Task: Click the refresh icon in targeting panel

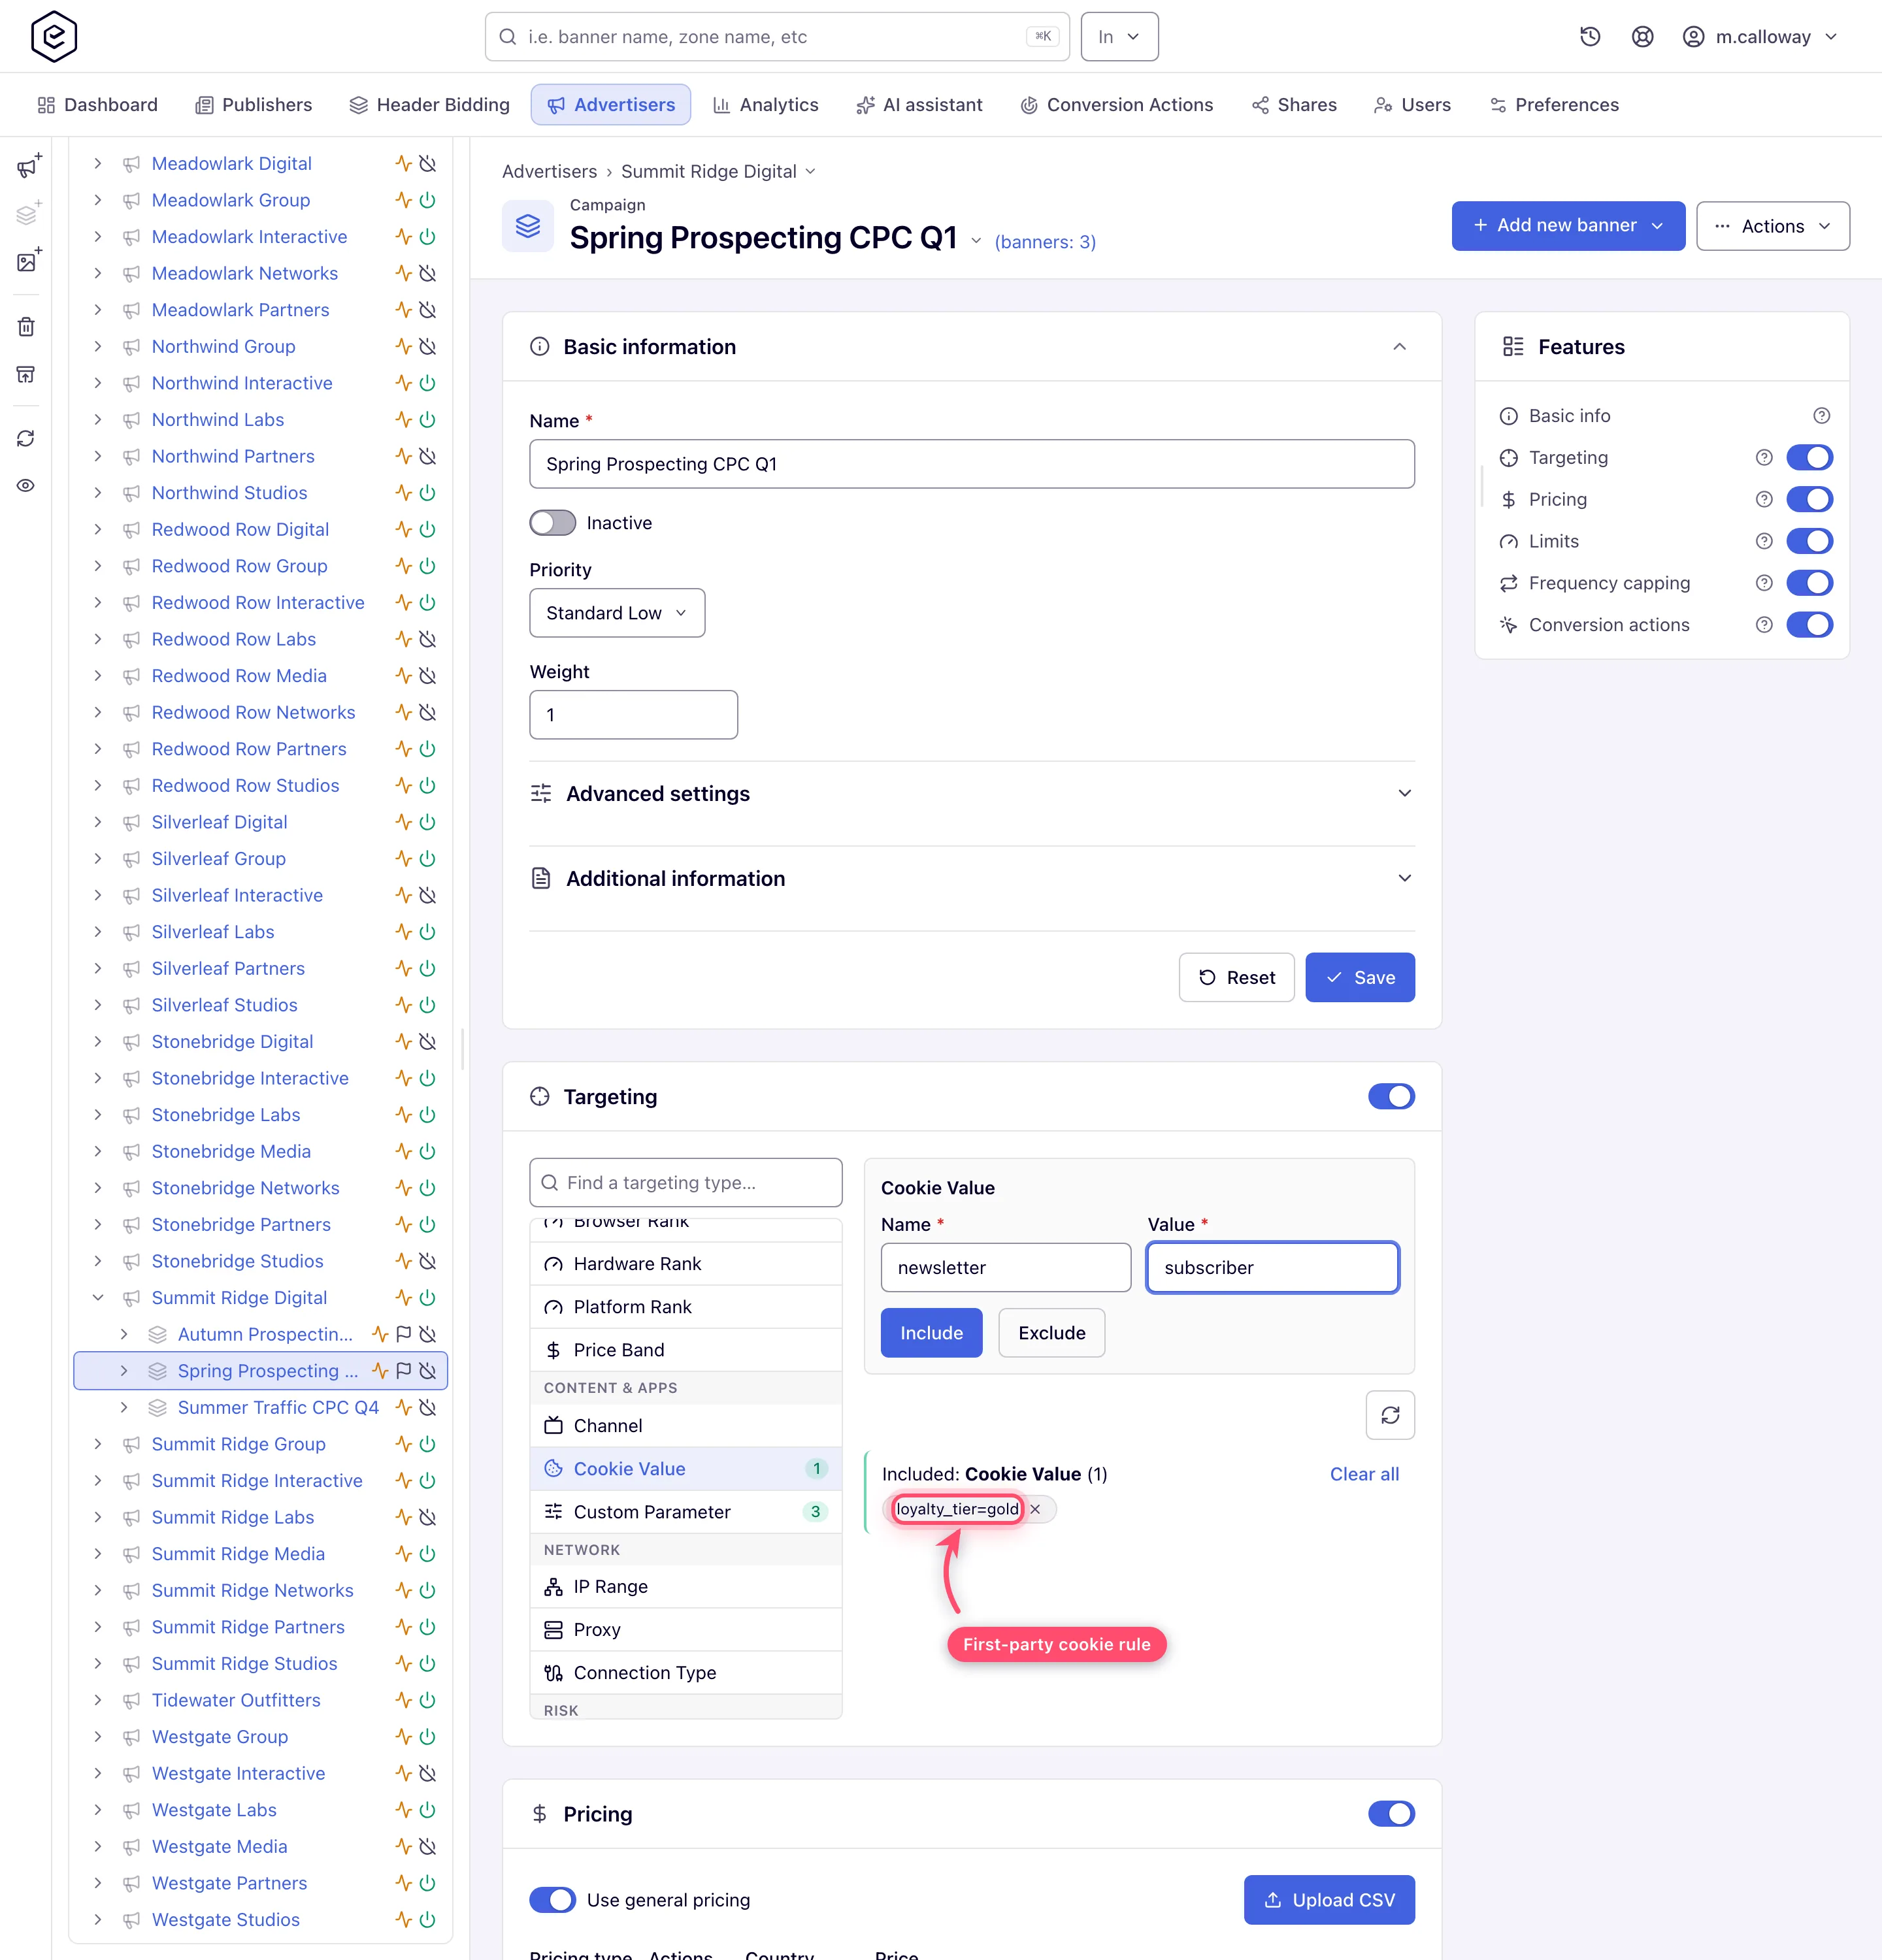Action: [x=1390, y=1415]
